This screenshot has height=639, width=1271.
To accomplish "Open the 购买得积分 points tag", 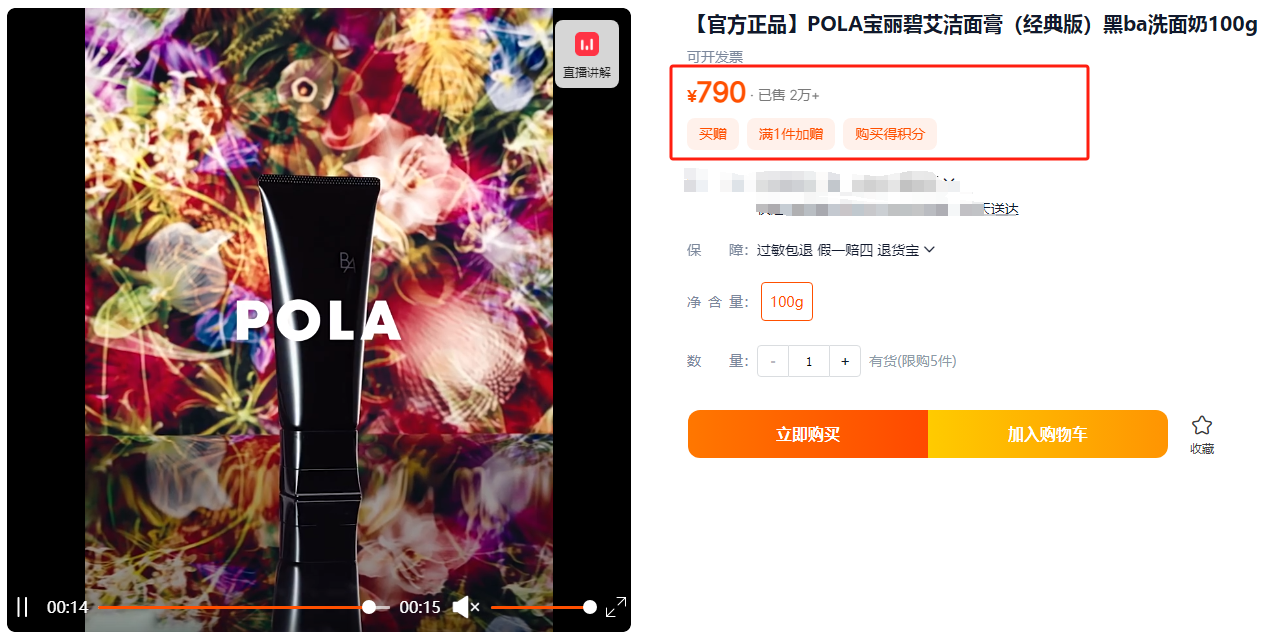I will click(890, 134).
